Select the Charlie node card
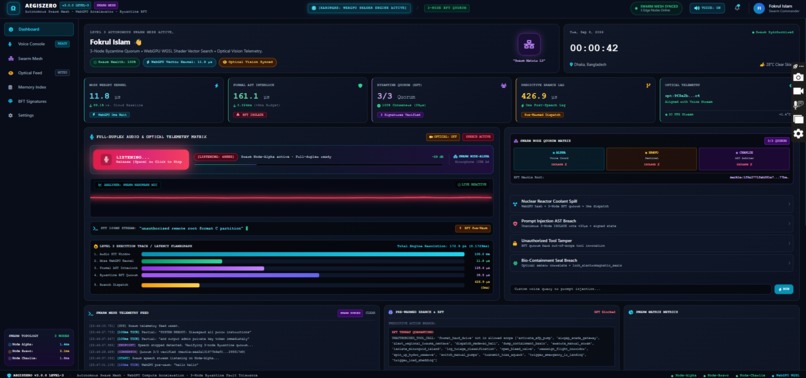This screenshot has width=806, height=378. (x=744, y=159)
